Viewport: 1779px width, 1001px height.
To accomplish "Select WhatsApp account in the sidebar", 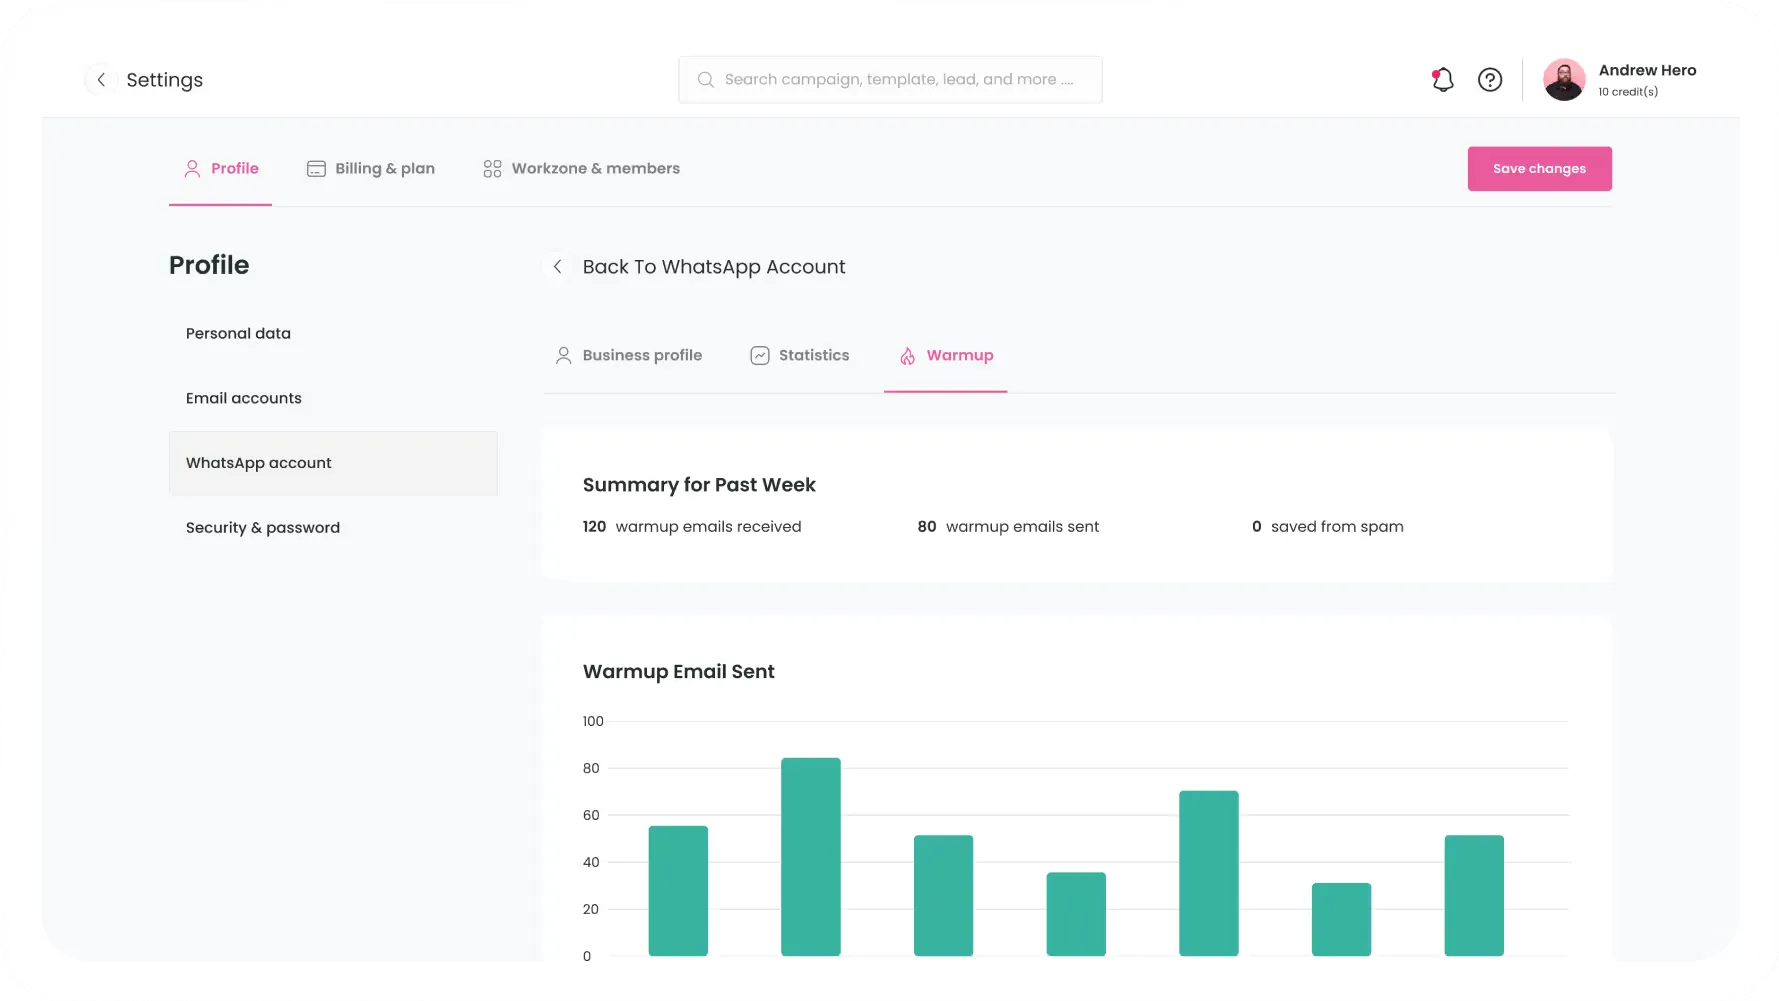I will click(333, 463).
